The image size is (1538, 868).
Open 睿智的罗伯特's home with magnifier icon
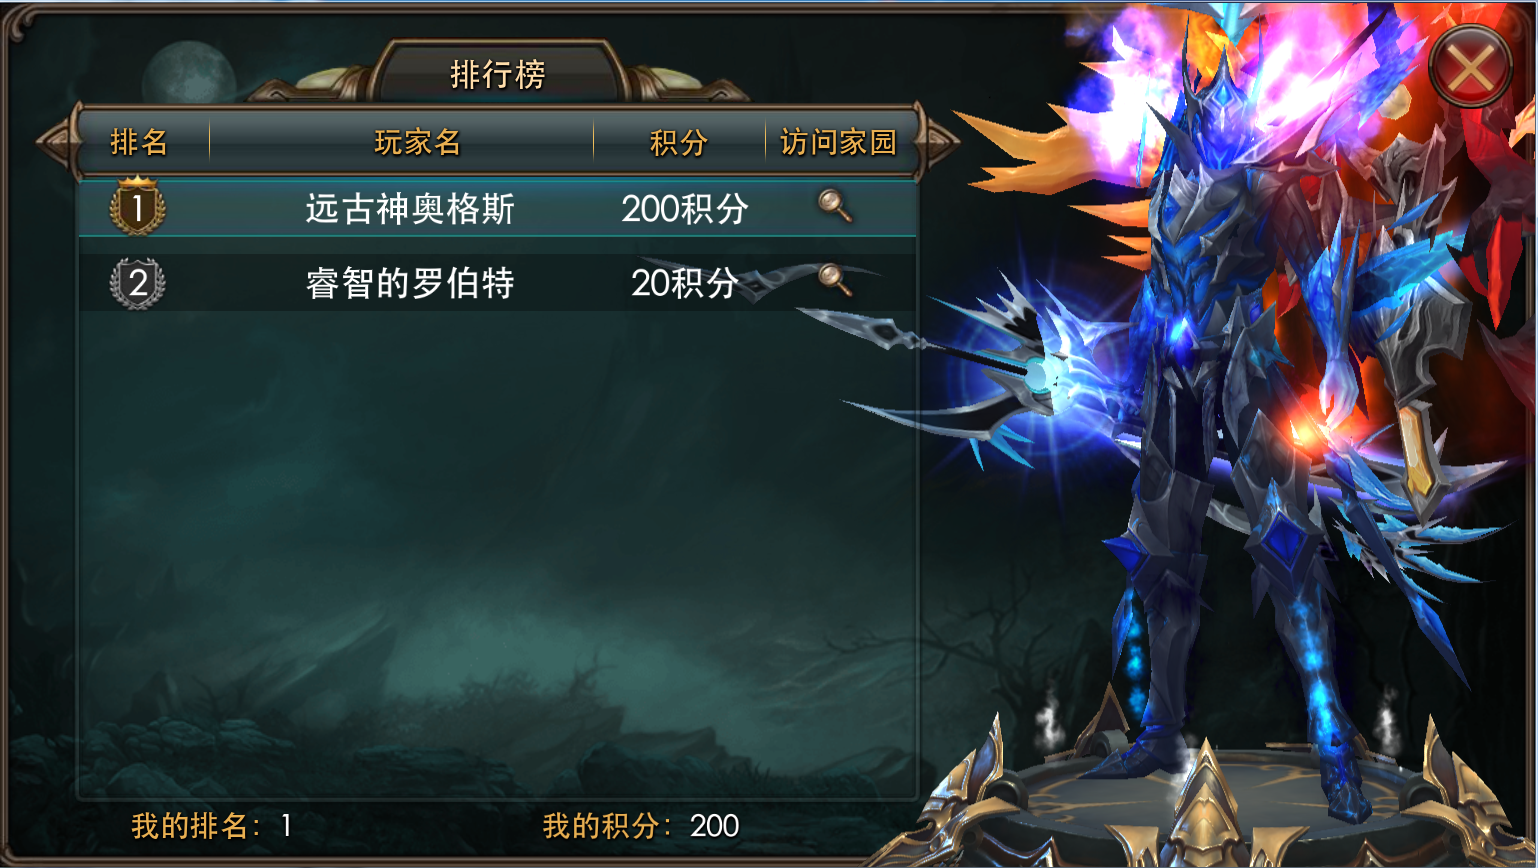[835, 279]
